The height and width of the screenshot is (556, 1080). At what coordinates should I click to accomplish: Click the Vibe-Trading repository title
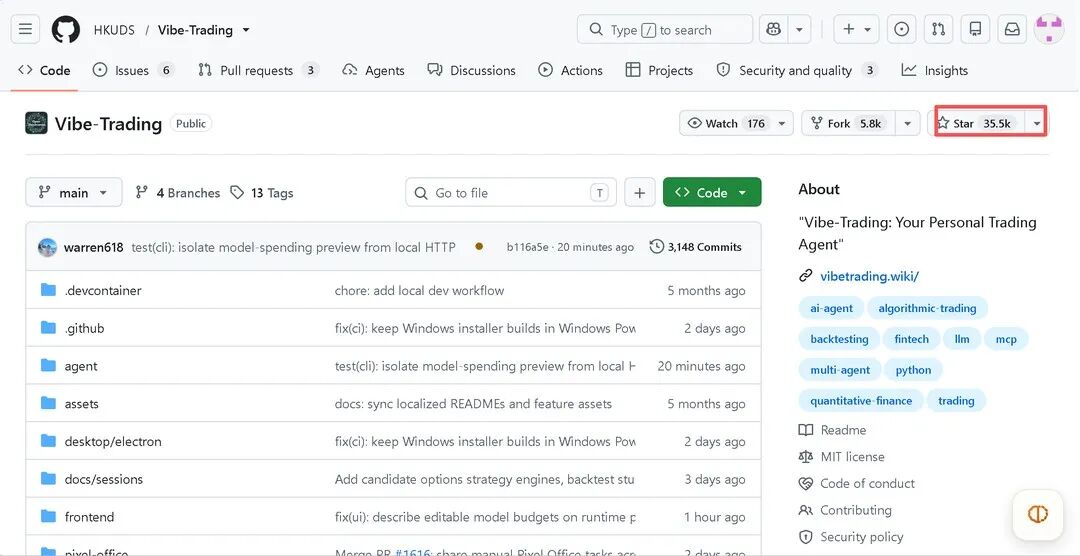click(108, 124)
